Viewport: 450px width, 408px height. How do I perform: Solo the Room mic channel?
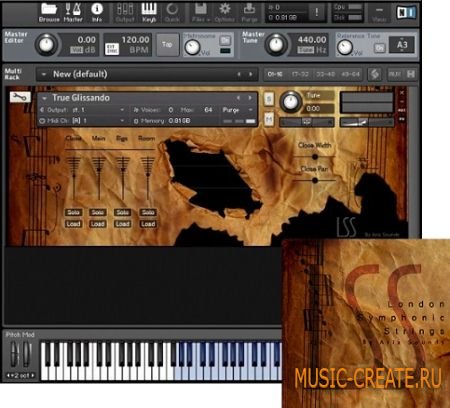click(x=148, y=212)
